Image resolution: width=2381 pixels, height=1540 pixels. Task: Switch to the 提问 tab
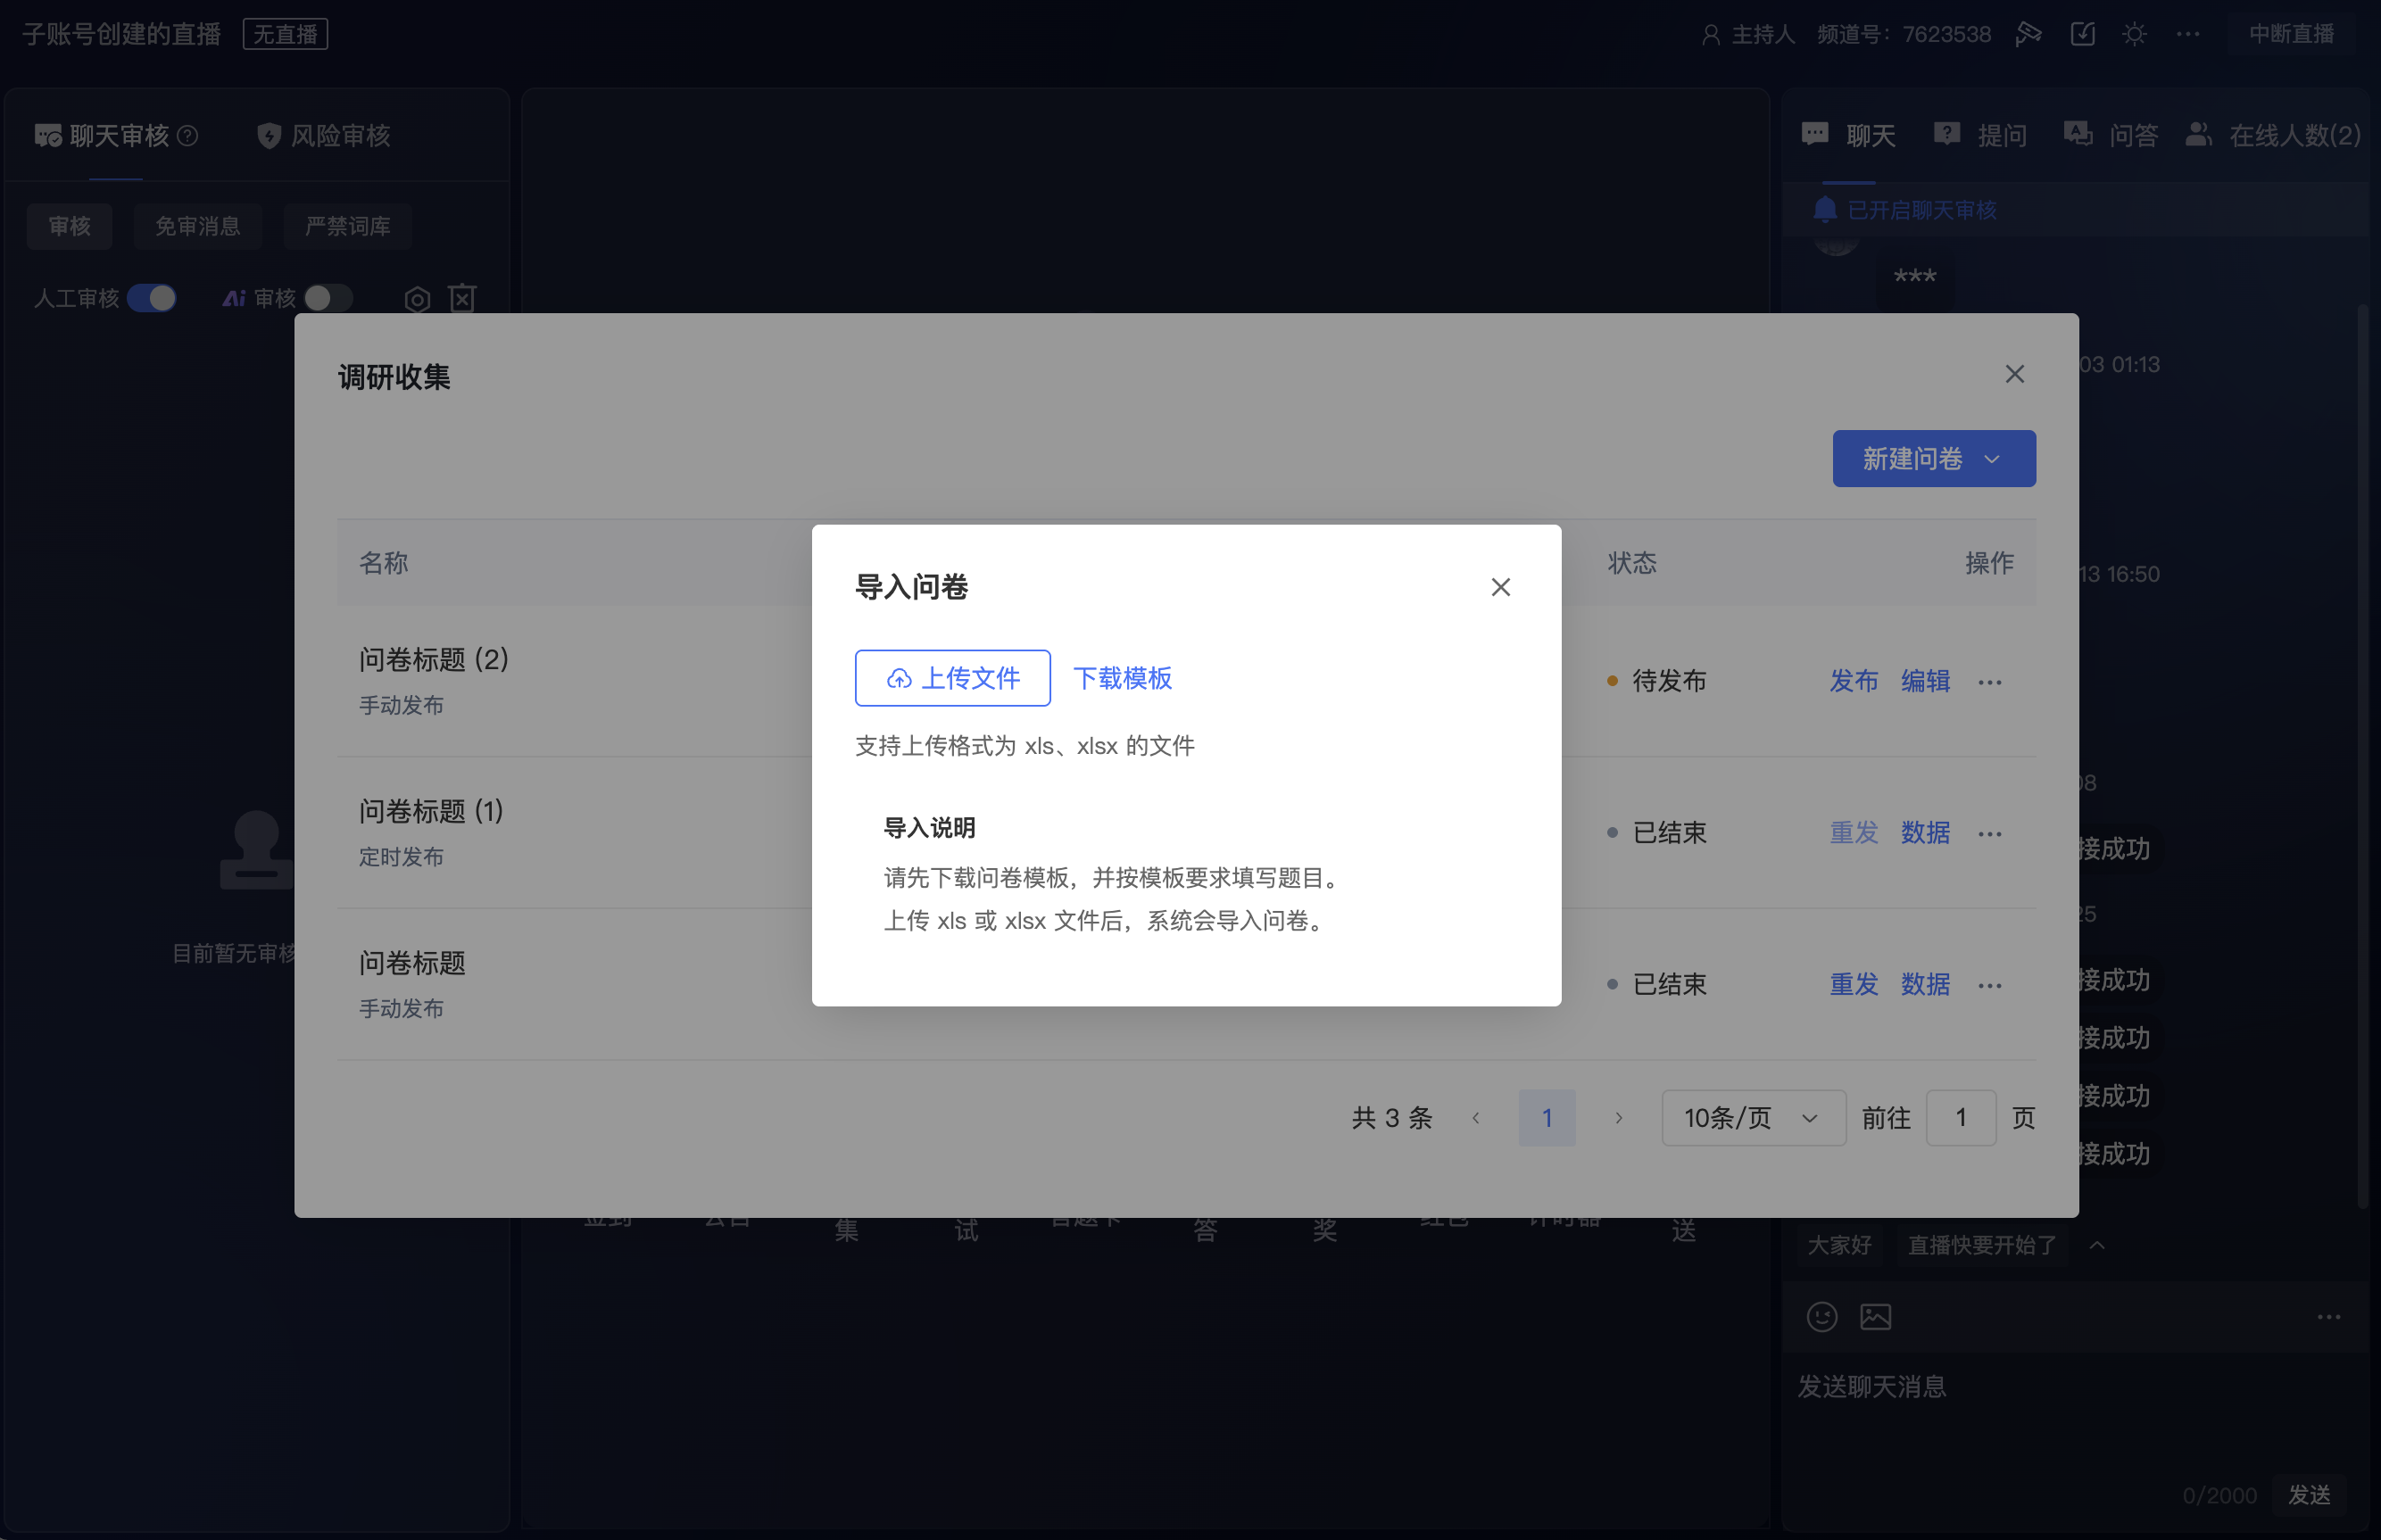[x=1979, y=135]
